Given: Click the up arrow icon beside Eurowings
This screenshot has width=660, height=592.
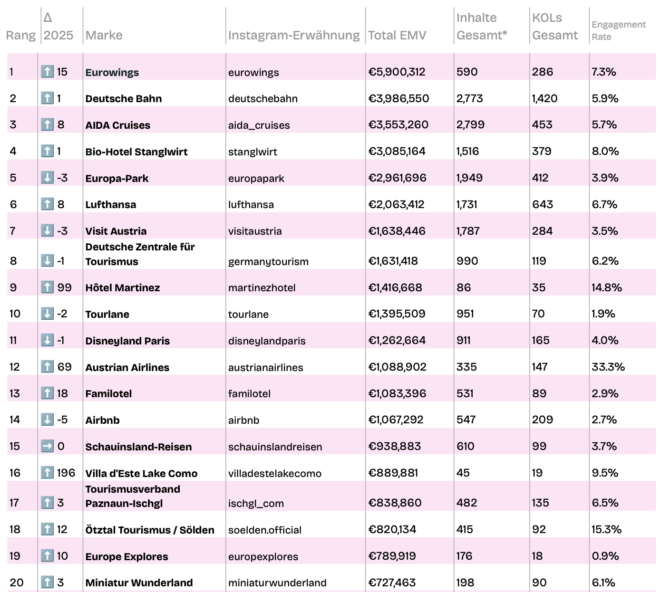Looking at the screenshot, I should click(x=47, y=72).
